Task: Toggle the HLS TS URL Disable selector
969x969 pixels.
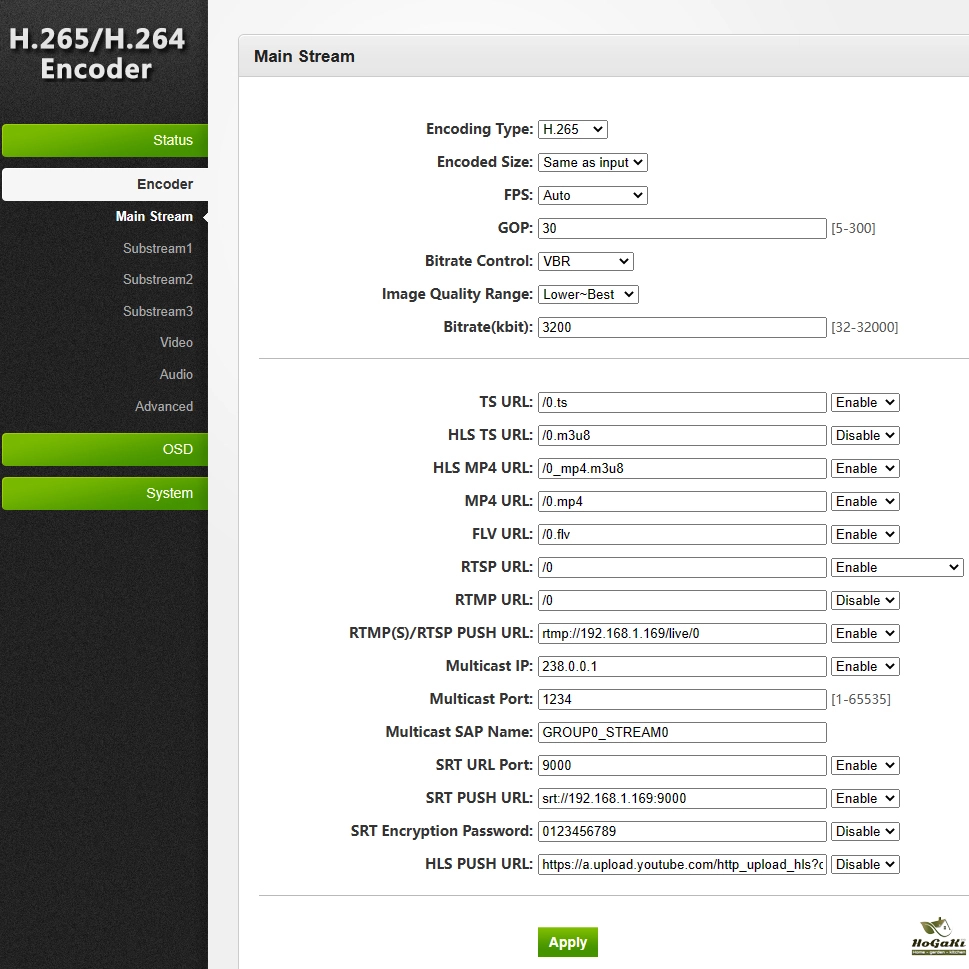Action: point(864,435)
